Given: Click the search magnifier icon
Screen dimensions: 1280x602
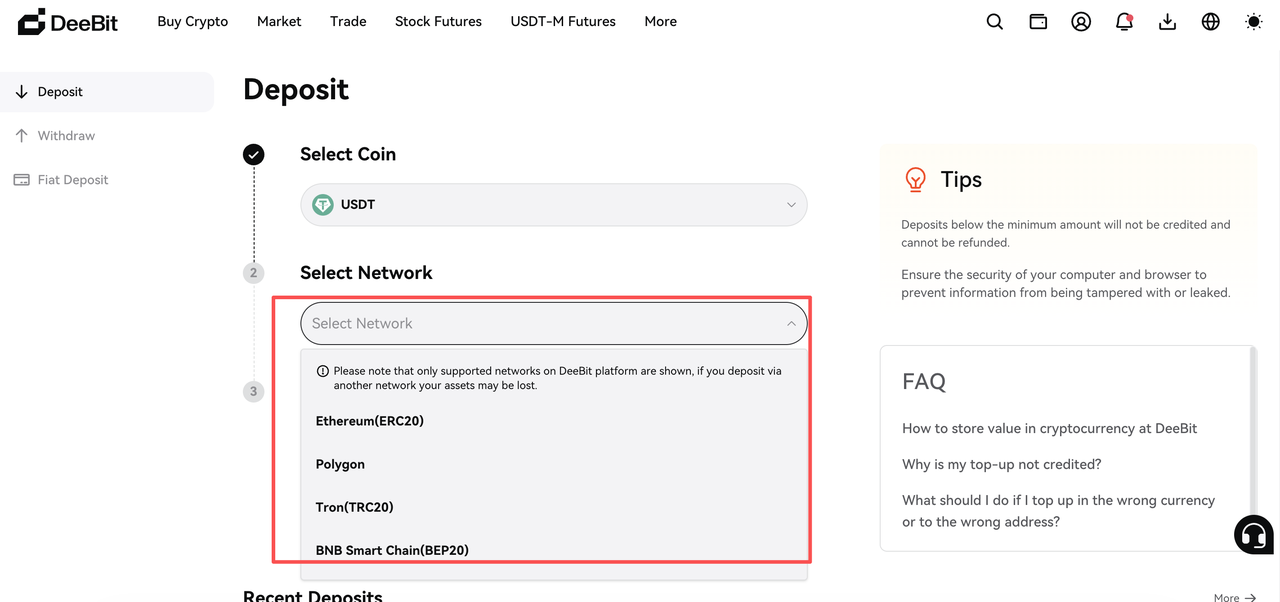Looking at the screenshot, I should coord(994,21).
